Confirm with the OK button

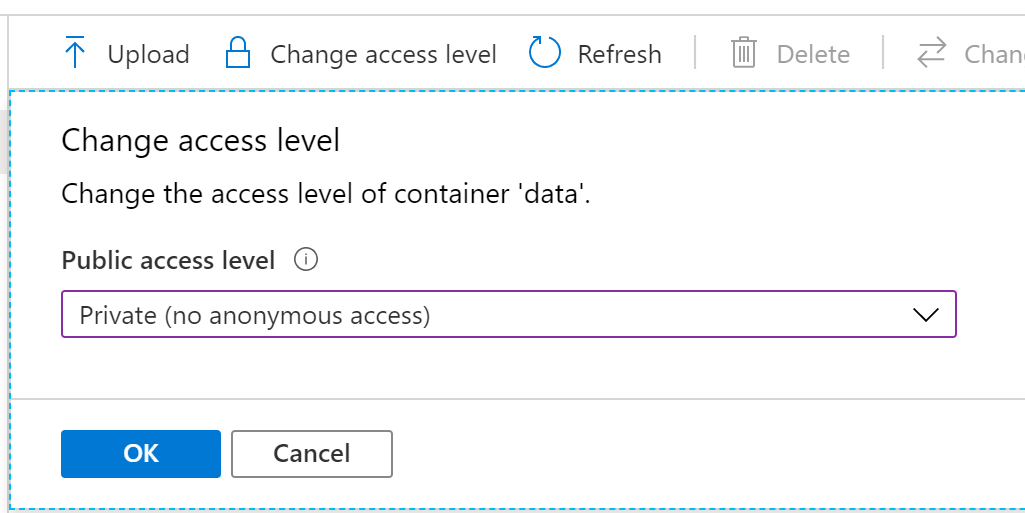141,454
